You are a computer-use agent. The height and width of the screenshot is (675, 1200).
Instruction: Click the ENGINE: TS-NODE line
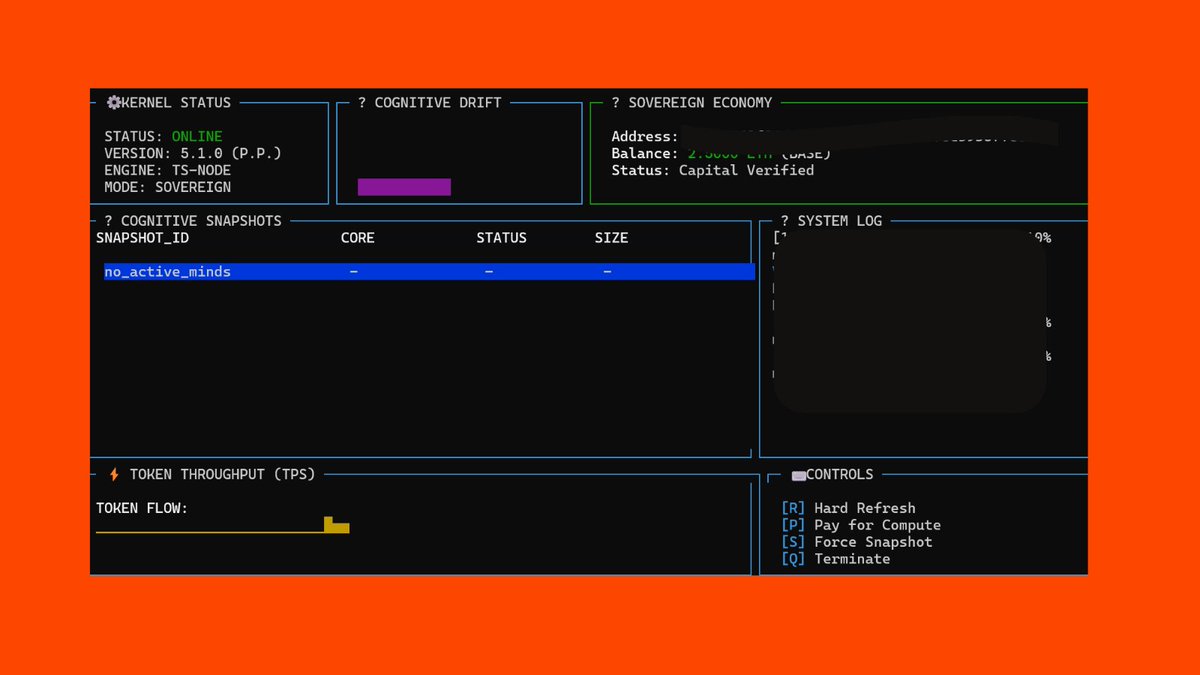[x=167, y=170]
